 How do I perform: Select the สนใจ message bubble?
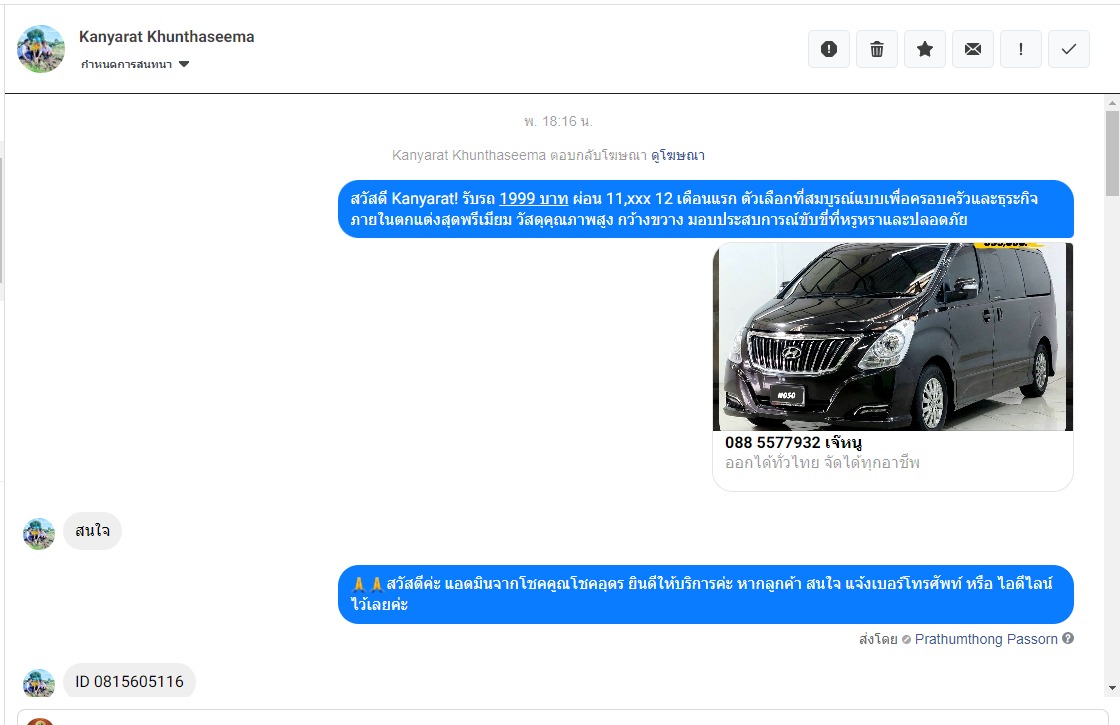point(93,531)
